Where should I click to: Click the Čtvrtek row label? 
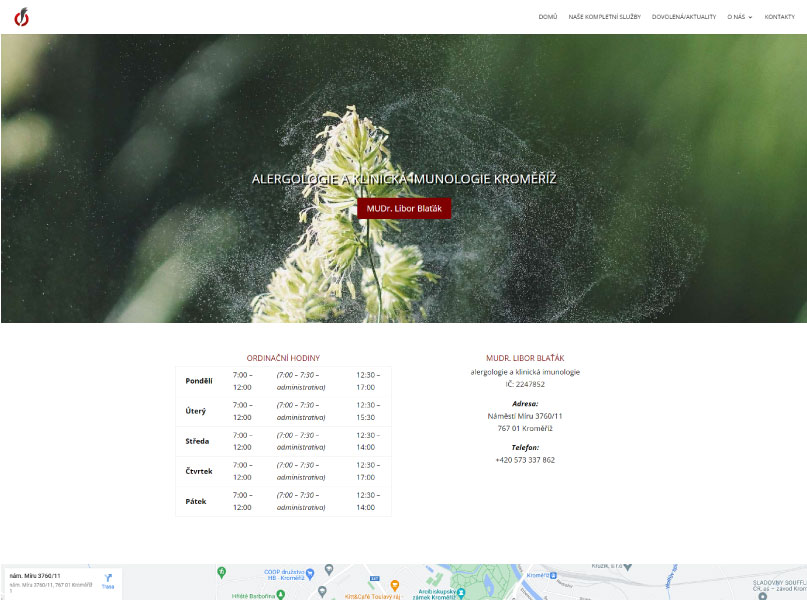(x=199, y=471)
